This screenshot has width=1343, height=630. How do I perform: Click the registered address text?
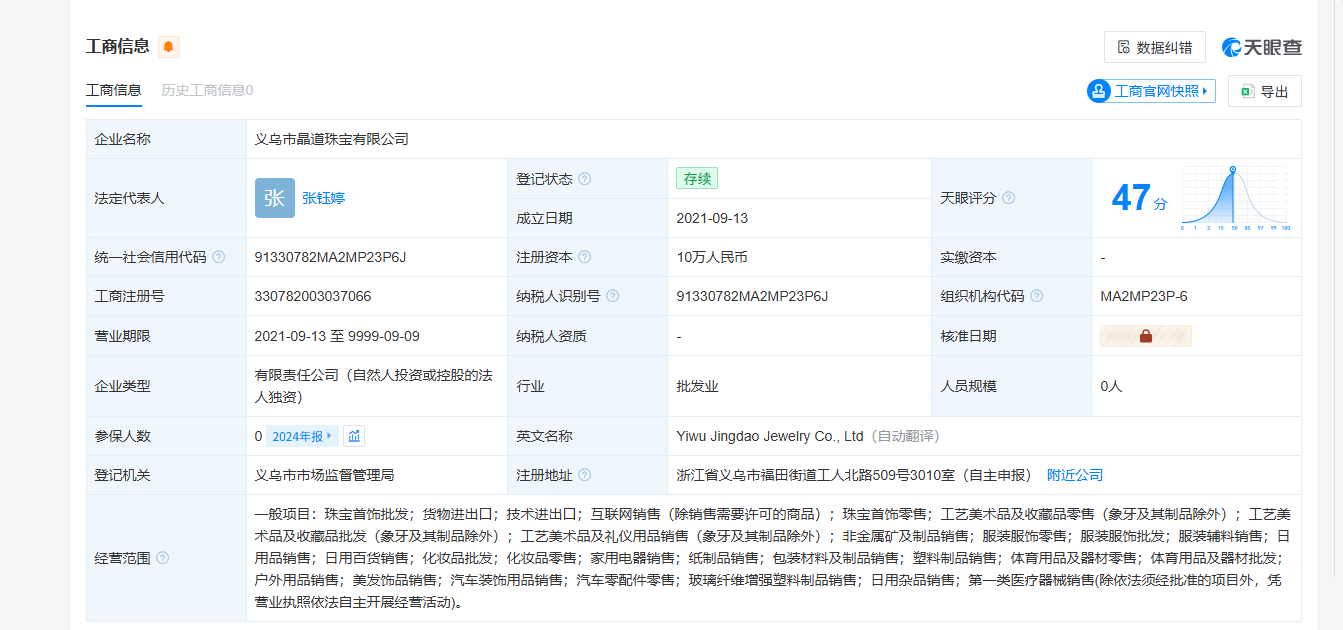855,475
